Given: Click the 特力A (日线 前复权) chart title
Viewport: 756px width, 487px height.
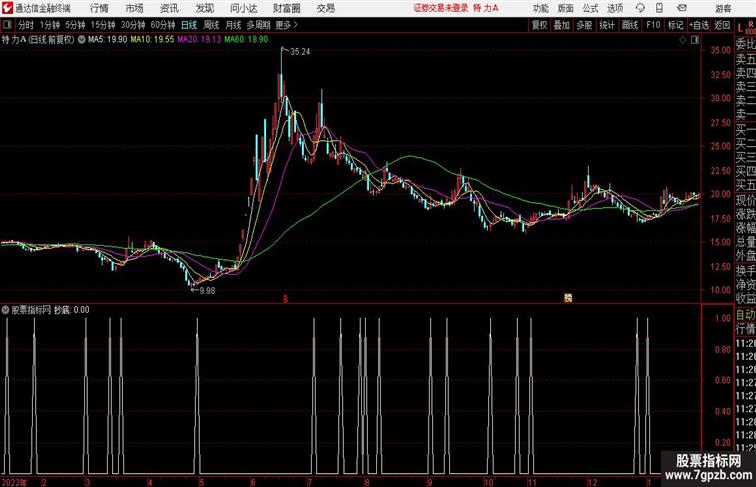Looking at the screenshot, I should pyautogui.click(x=38, y=40).
